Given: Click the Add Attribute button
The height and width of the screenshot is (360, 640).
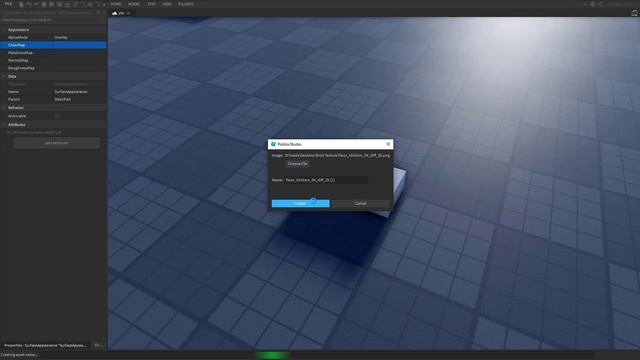Looking at the screenshot, I should (x=56, y=143).
